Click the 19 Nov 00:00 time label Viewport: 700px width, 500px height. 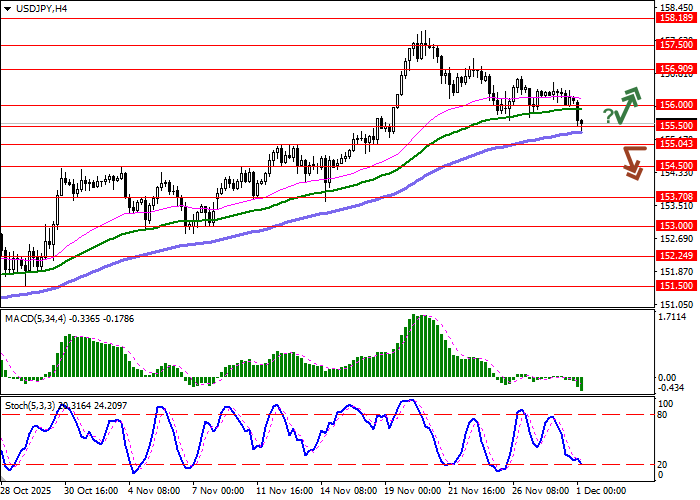(x=412, y=491)
